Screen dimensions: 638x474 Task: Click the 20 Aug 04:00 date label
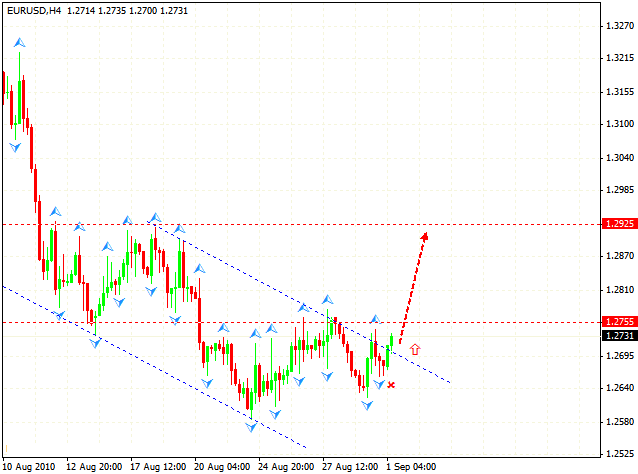tap(222, 467)
